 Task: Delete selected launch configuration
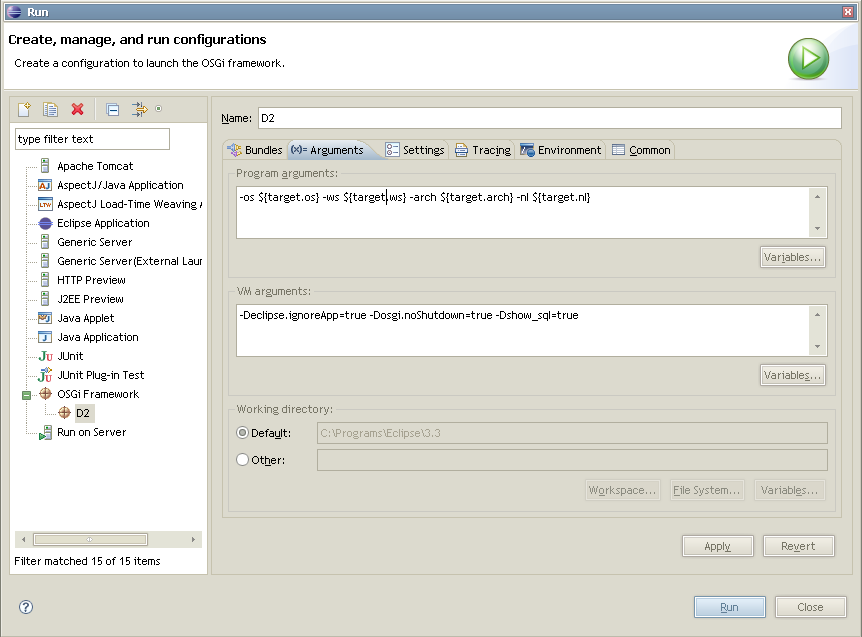click(78, 109)
